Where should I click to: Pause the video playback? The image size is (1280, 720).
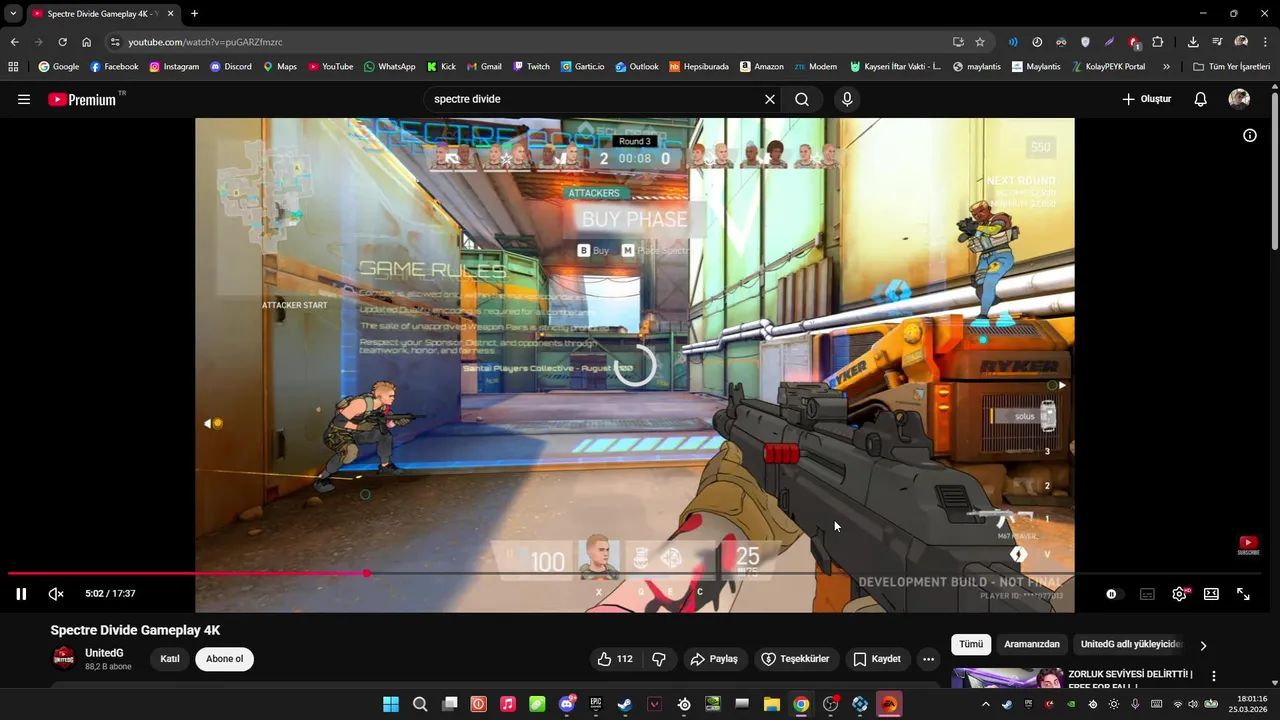pyautogui.click(x=21, y=594)
